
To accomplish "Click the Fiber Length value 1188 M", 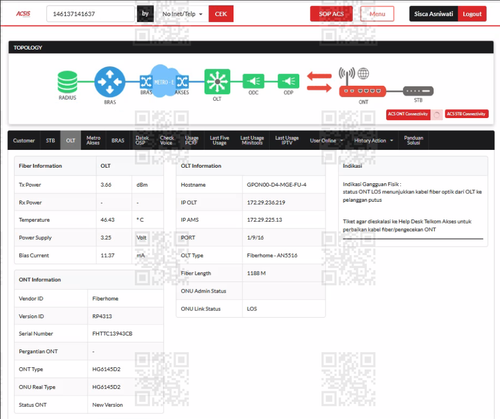I will coord(256,273).
